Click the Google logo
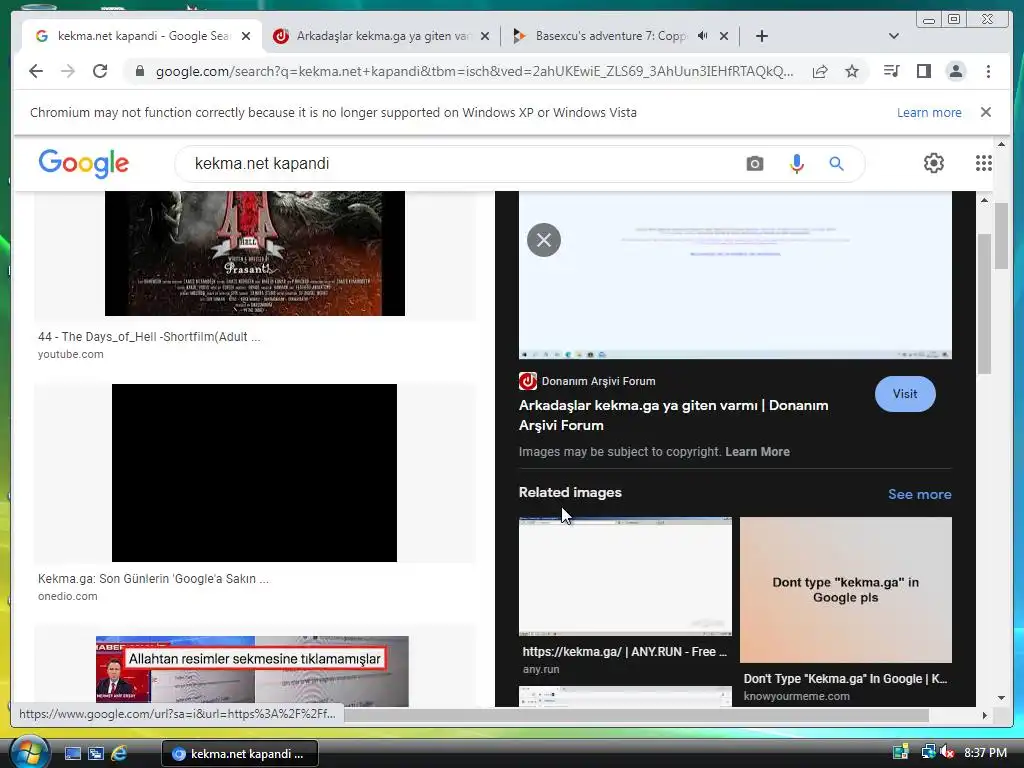This screenshot has width=1024, height=768. coord(84,163)
